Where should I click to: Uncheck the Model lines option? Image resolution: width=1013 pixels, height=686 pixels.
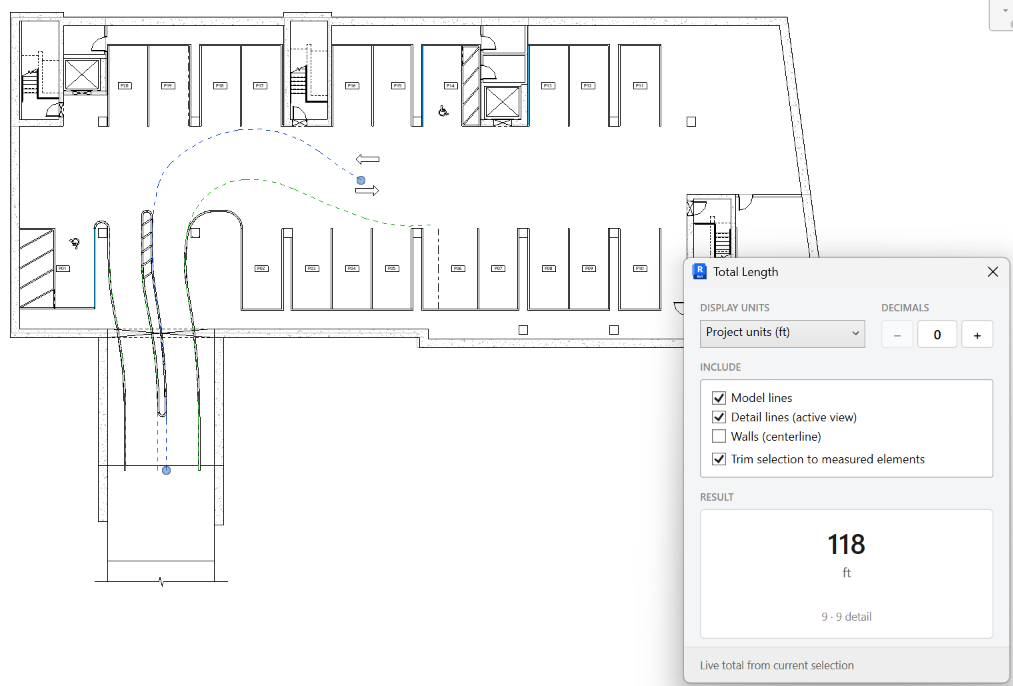[718, 398]
